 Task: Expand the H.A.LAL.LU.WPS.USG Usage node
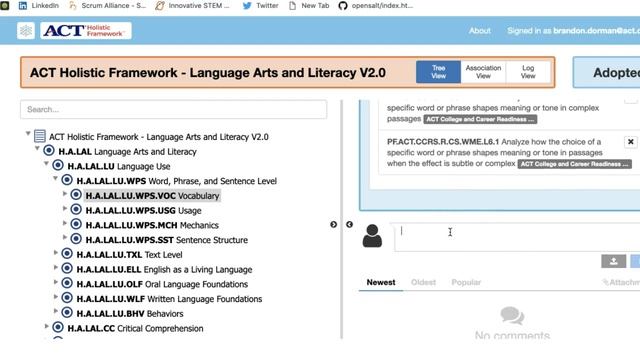[x=64, y=208]
